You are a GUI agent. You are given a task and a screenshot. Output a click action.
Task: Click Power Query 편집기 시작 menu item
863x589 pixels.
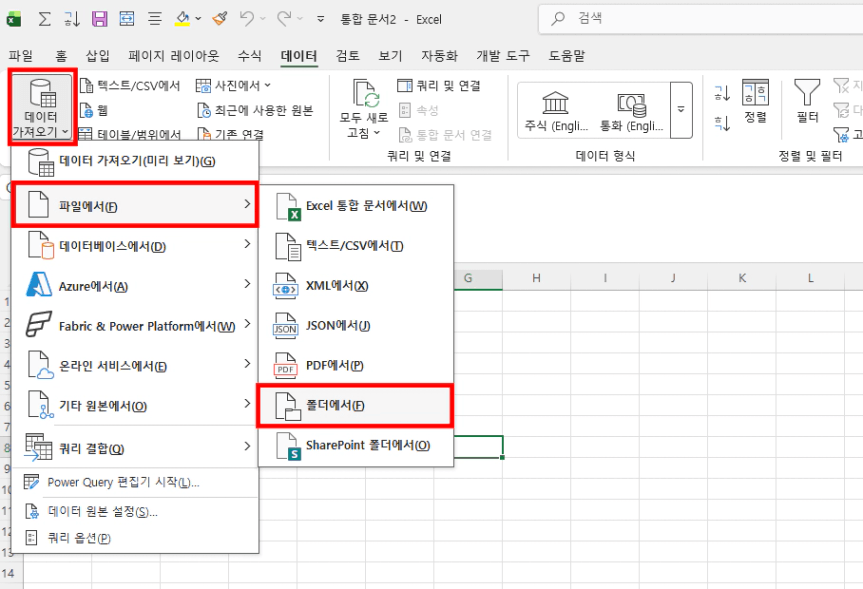(123, 483)
